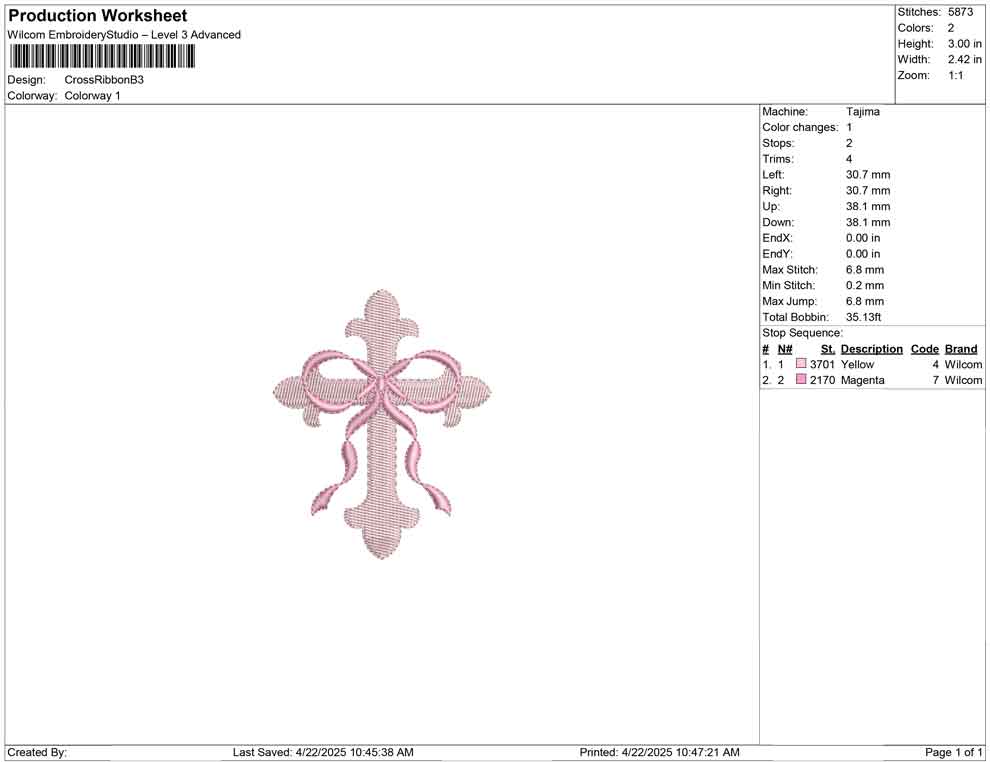Click the Brand column header
This screenshot has height=762, width=990.
[960, 348]
